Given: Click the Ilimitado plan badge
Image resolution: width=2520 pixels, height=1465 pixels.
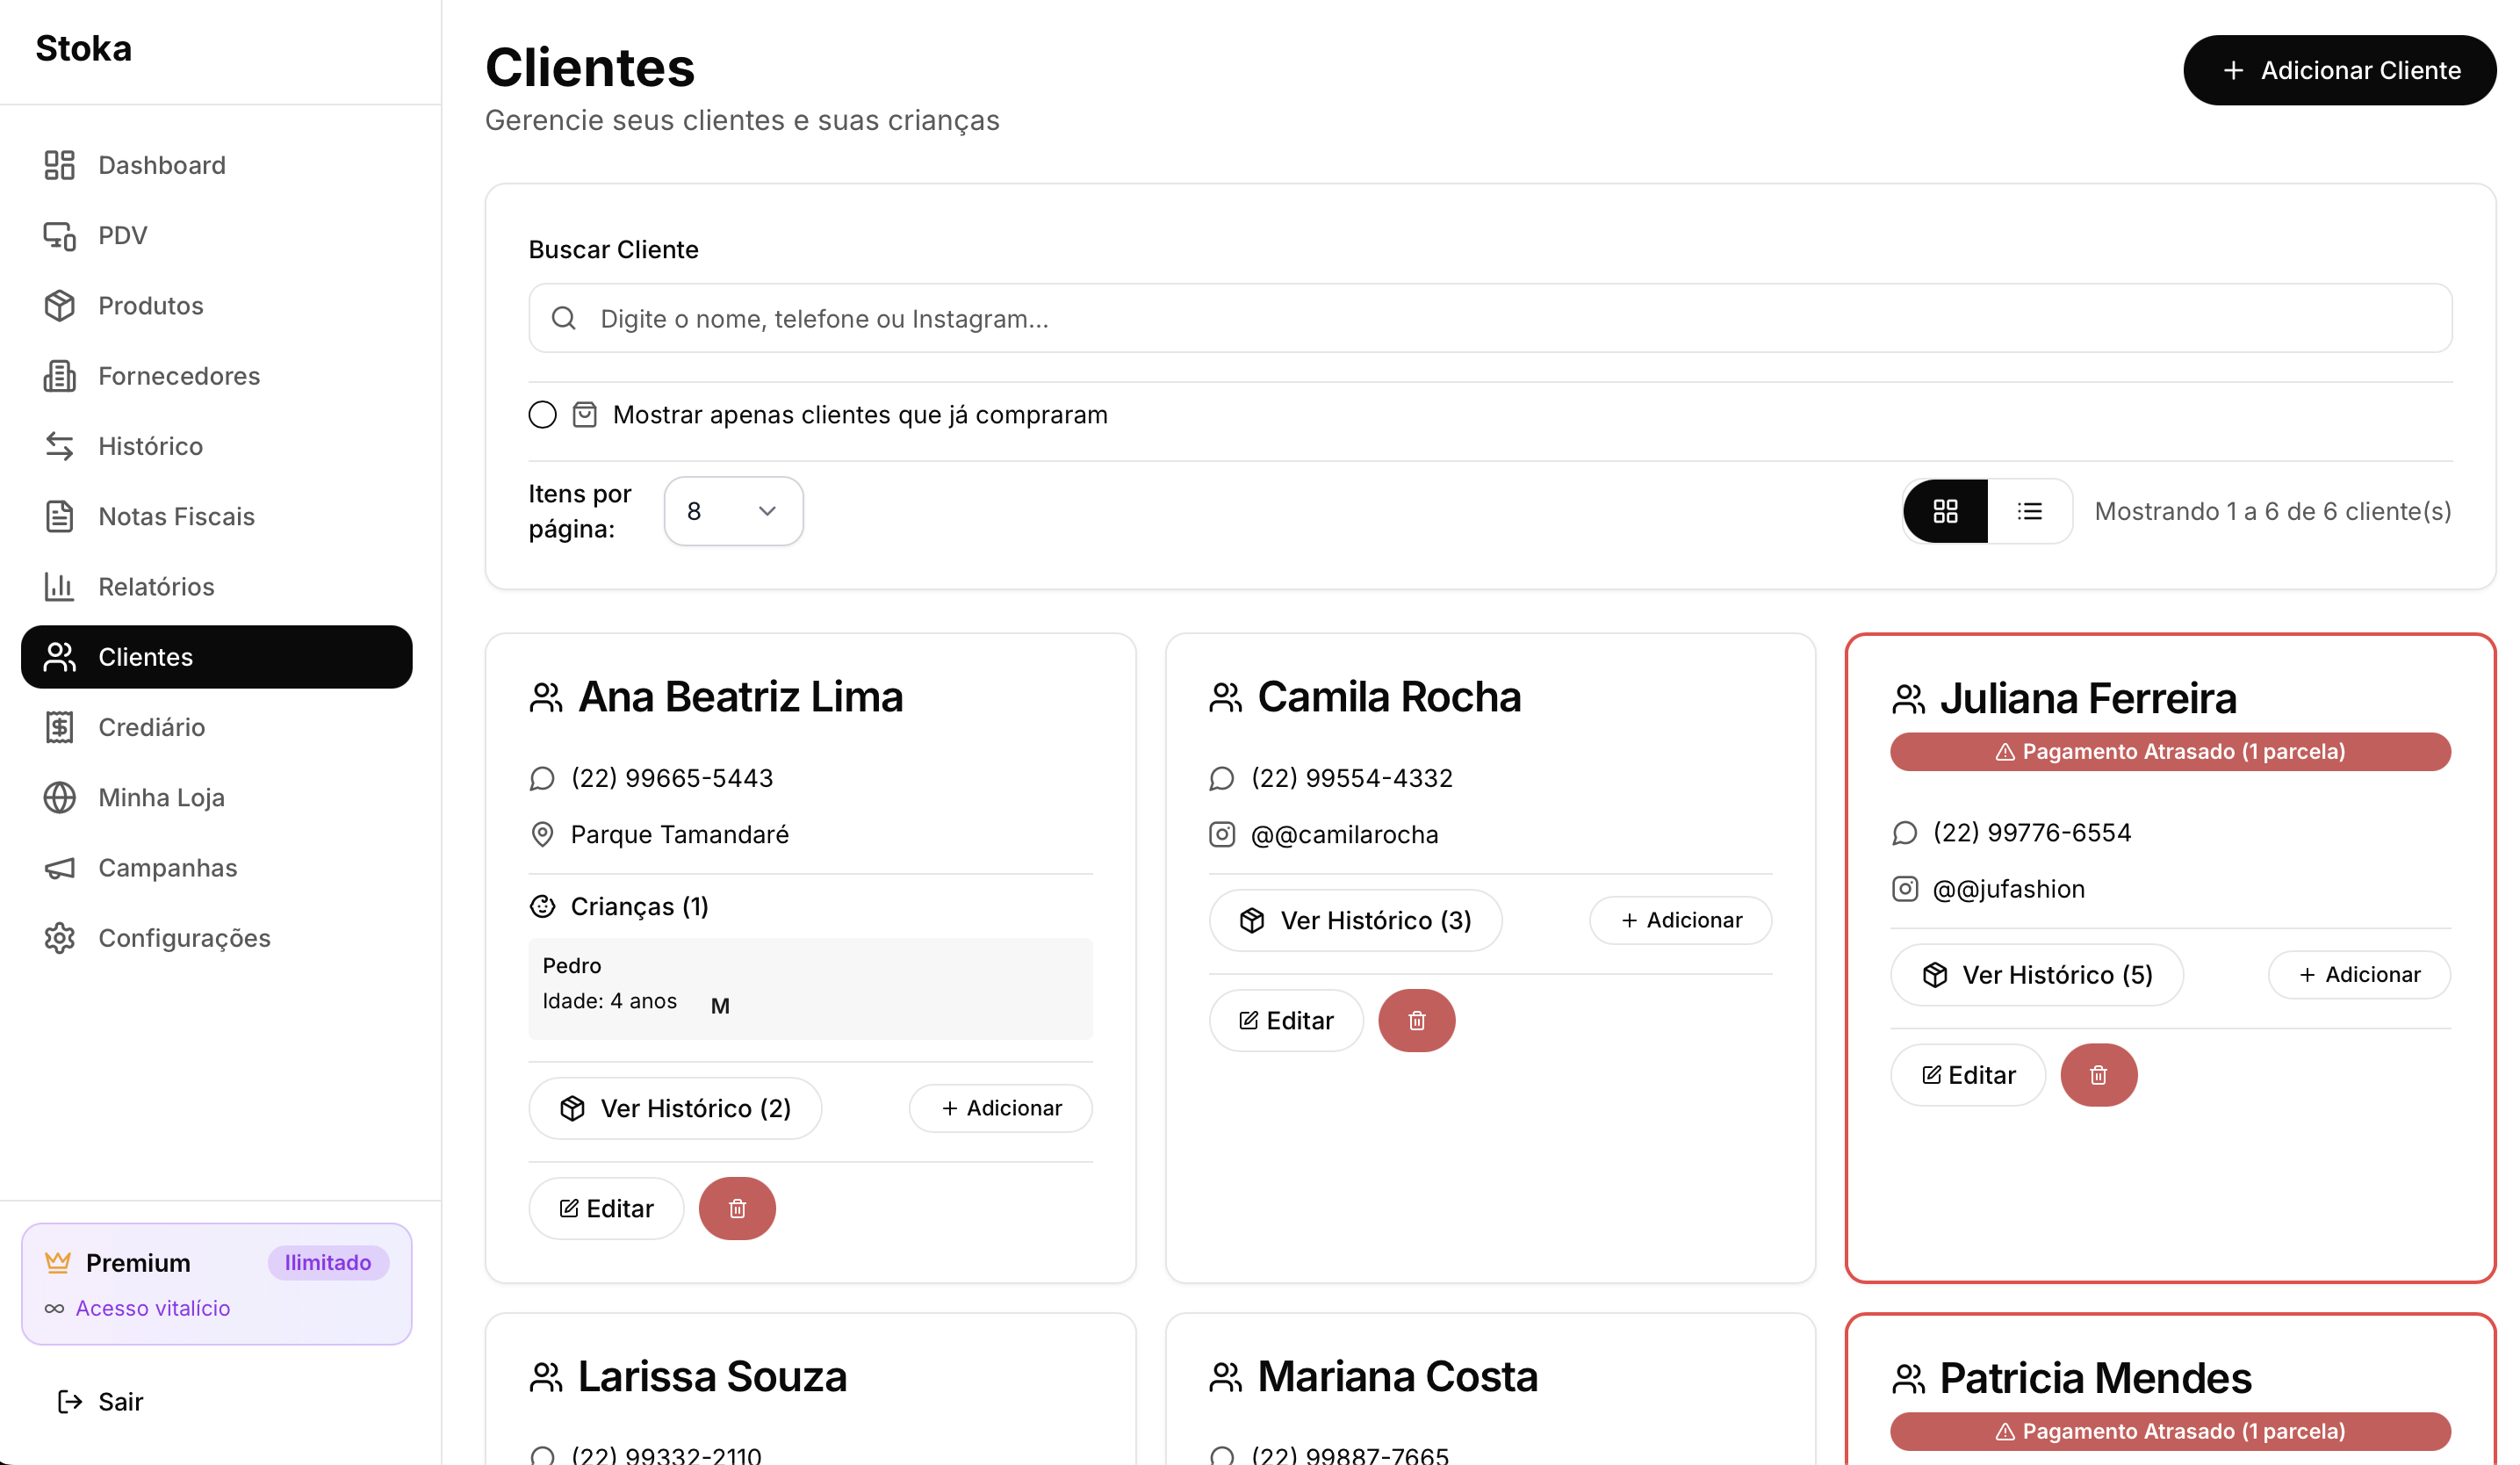Looking at the screenshot, I should [x=328, y=1262].
